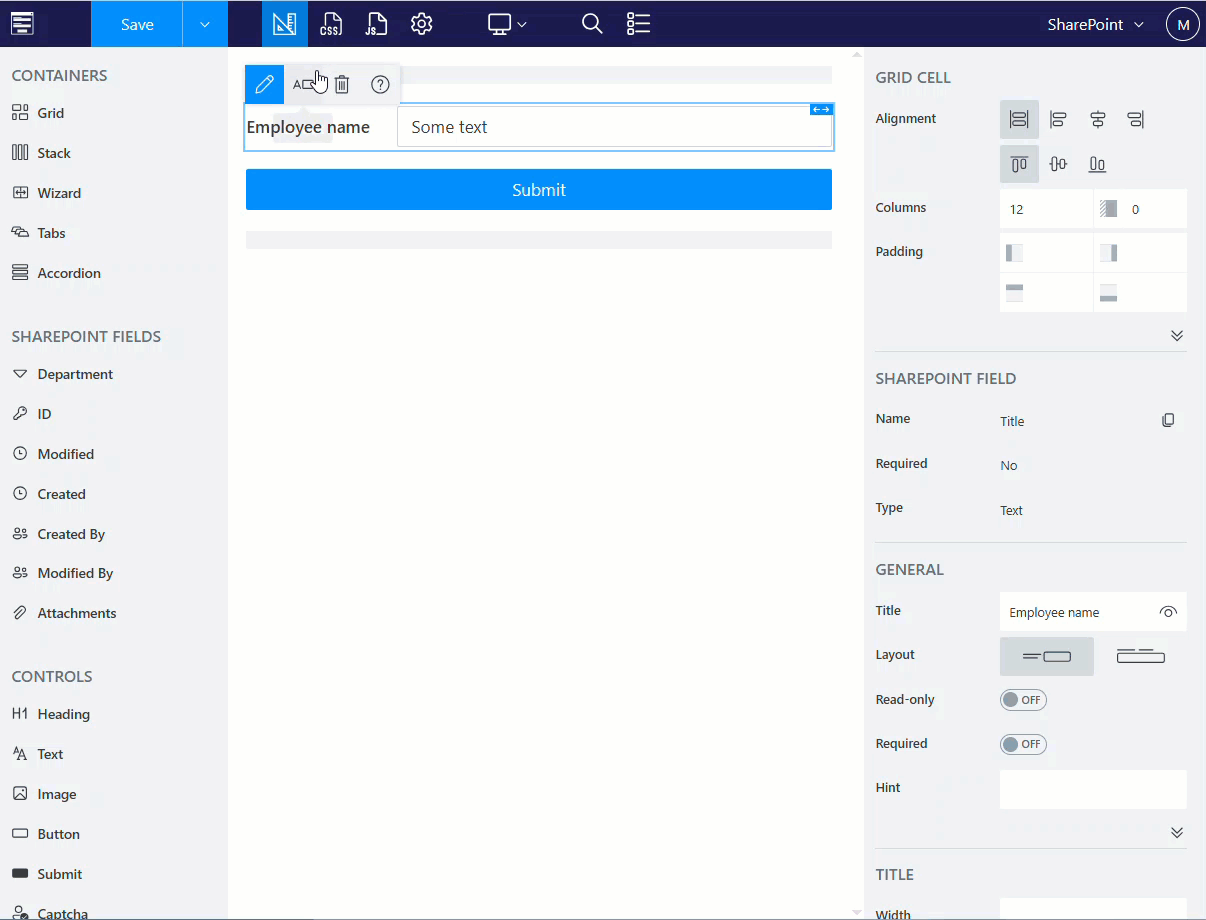The width and height of the screenshot is (1206, 920).
Task: Click the Employee name text field
Action: click(614, 127)
